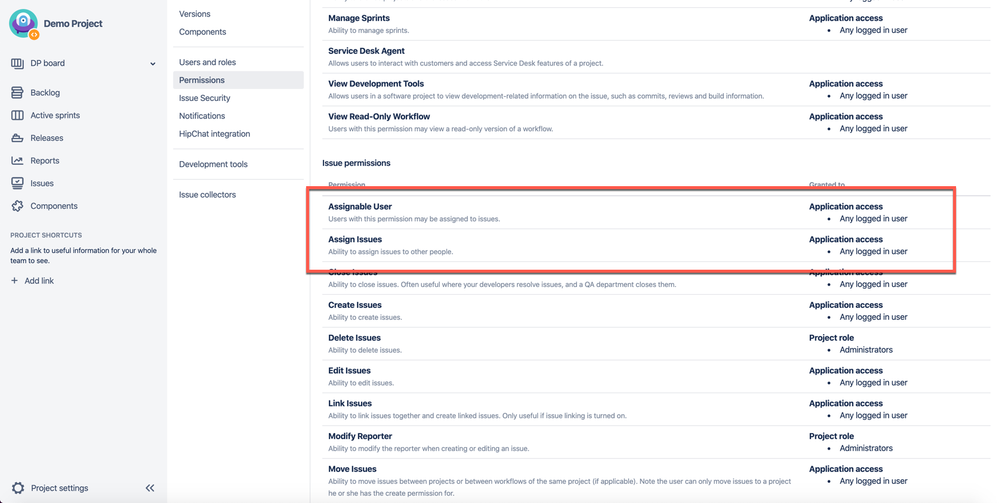Click DP board label in sidebar
This screenshot has width=999, height=503.
coord(47,63)
